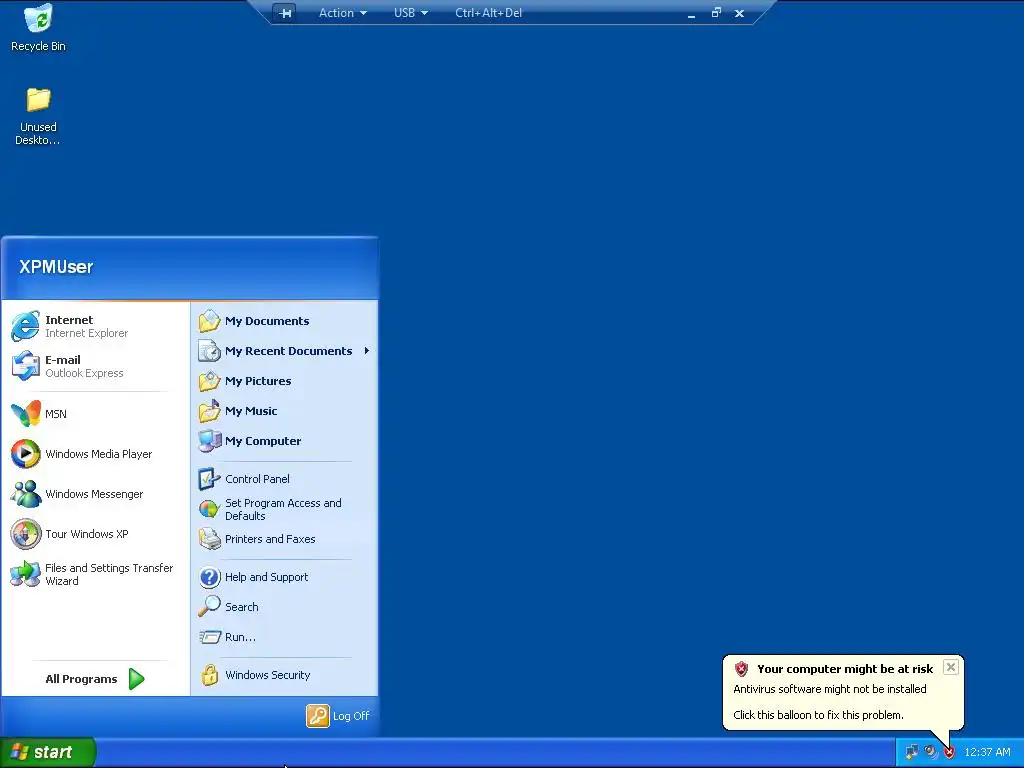This screenshot has width=1024, height=768.
Task: Click the network connection tray icon
Action: click(x=912, y=752)
